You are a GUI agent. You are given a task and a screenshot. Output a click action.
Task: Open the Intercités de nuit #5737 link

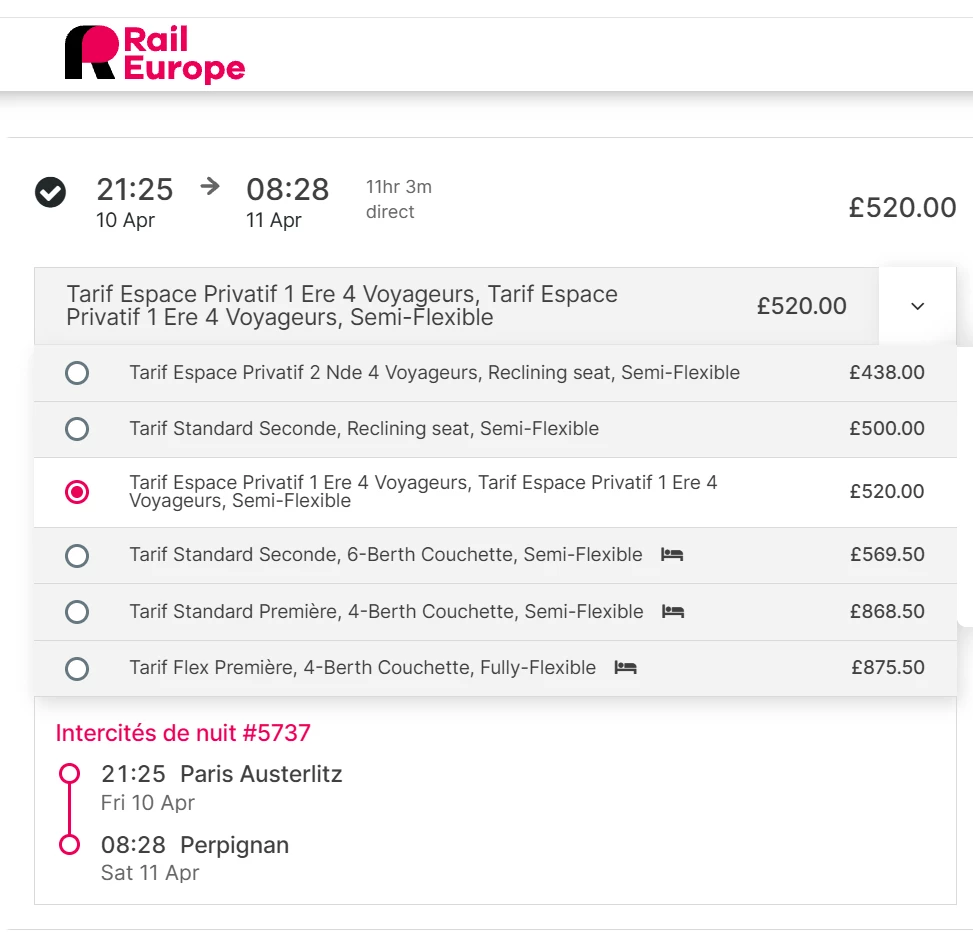tap(183, 733)
